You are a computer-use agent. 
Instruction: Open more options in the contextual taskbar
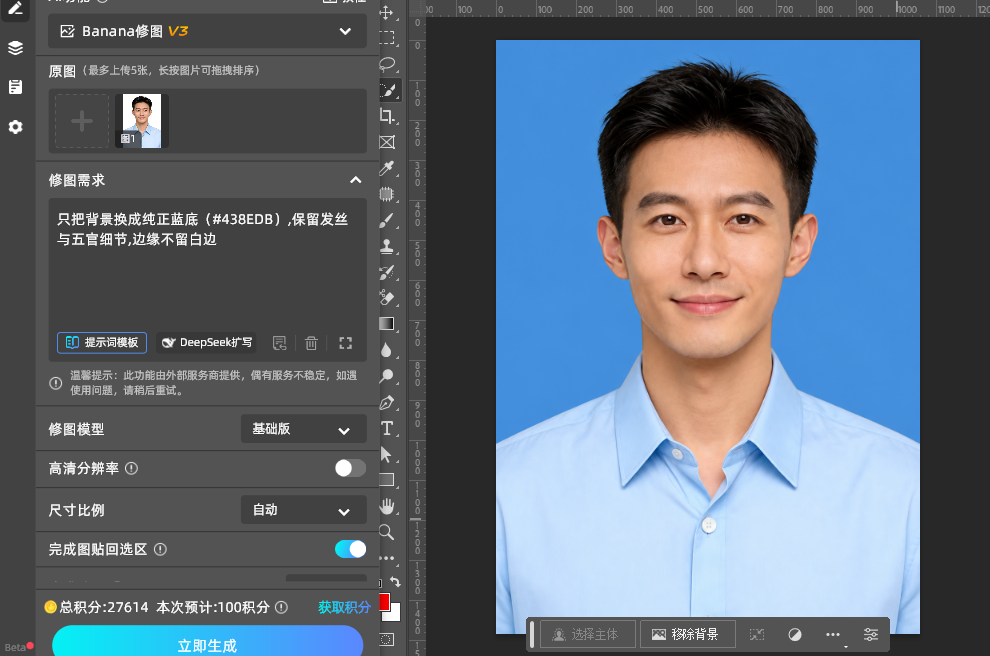tap(833, 635)
